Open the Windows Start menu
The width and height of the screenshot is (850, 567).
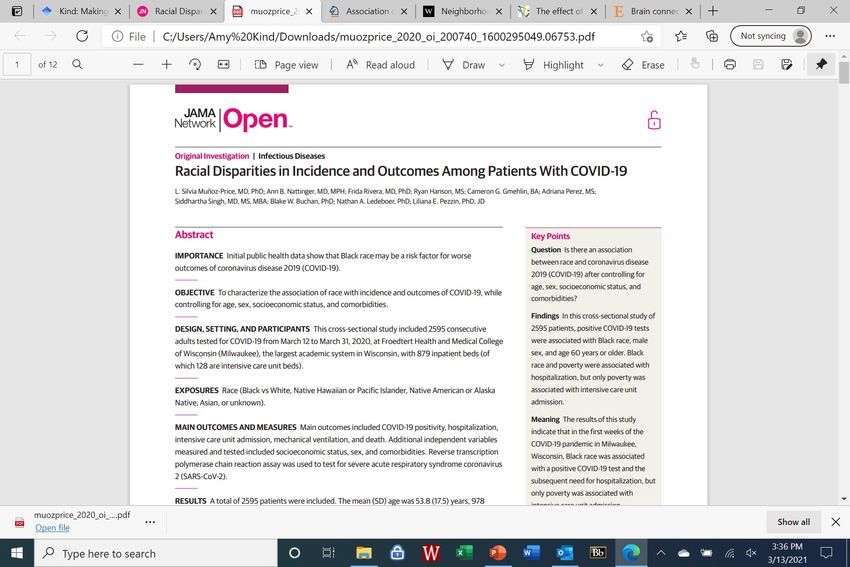click(x=17, y=553)
